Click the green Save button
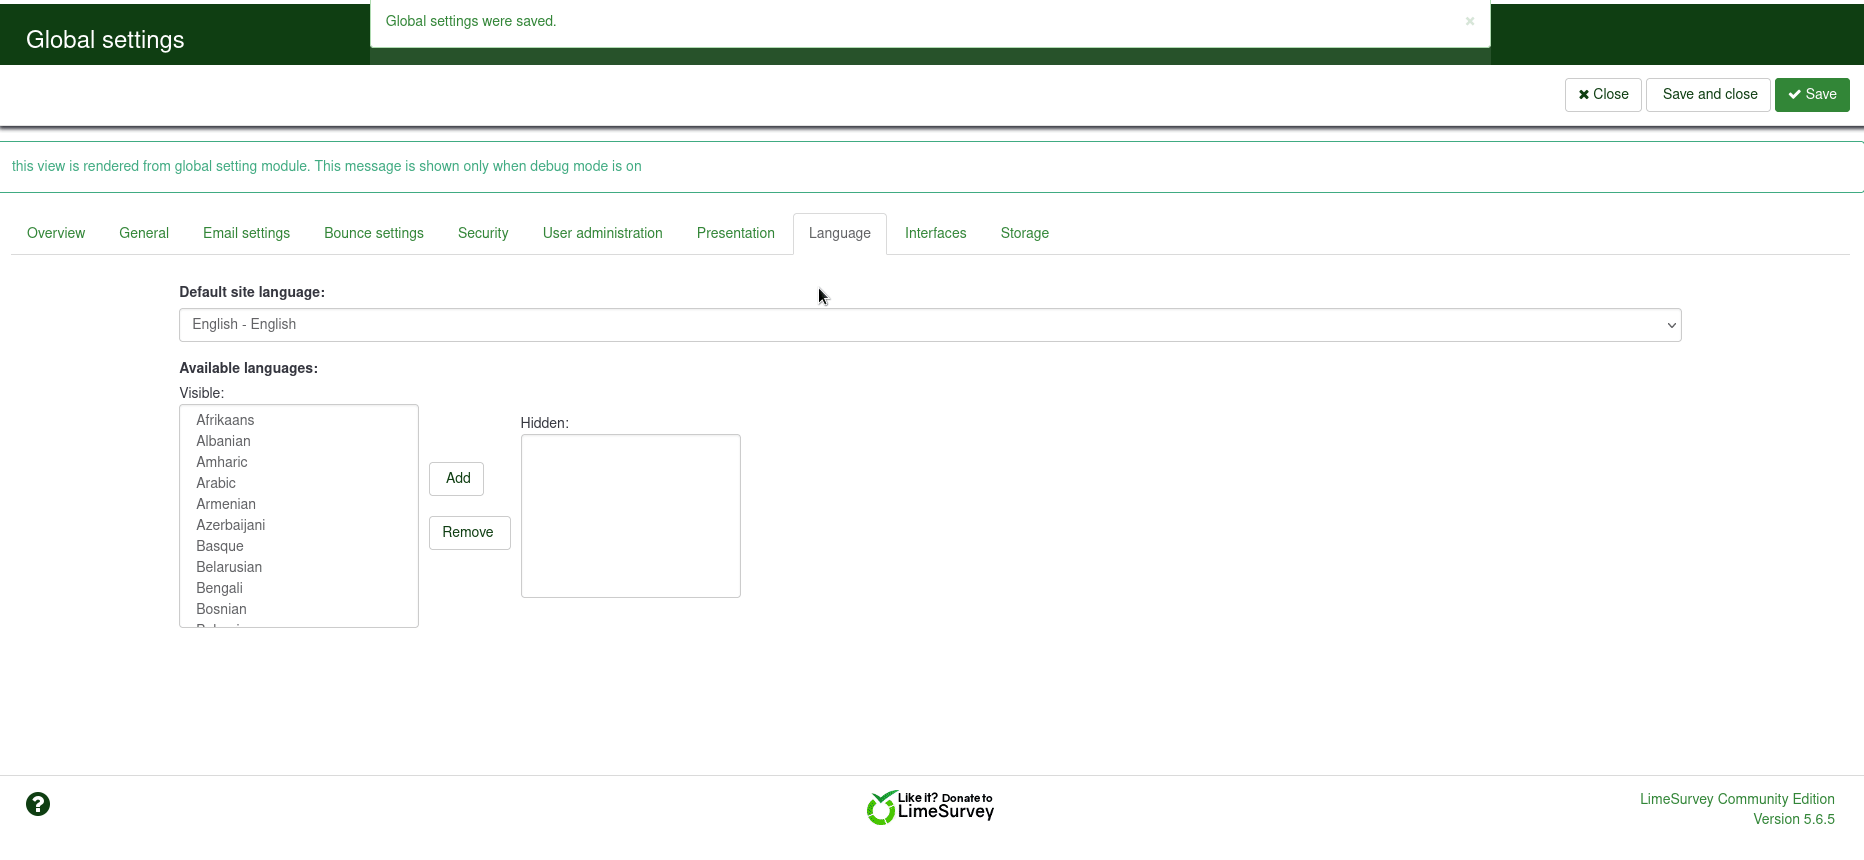This screenshot has height=860, width=1864. [x=1811, y=95]
